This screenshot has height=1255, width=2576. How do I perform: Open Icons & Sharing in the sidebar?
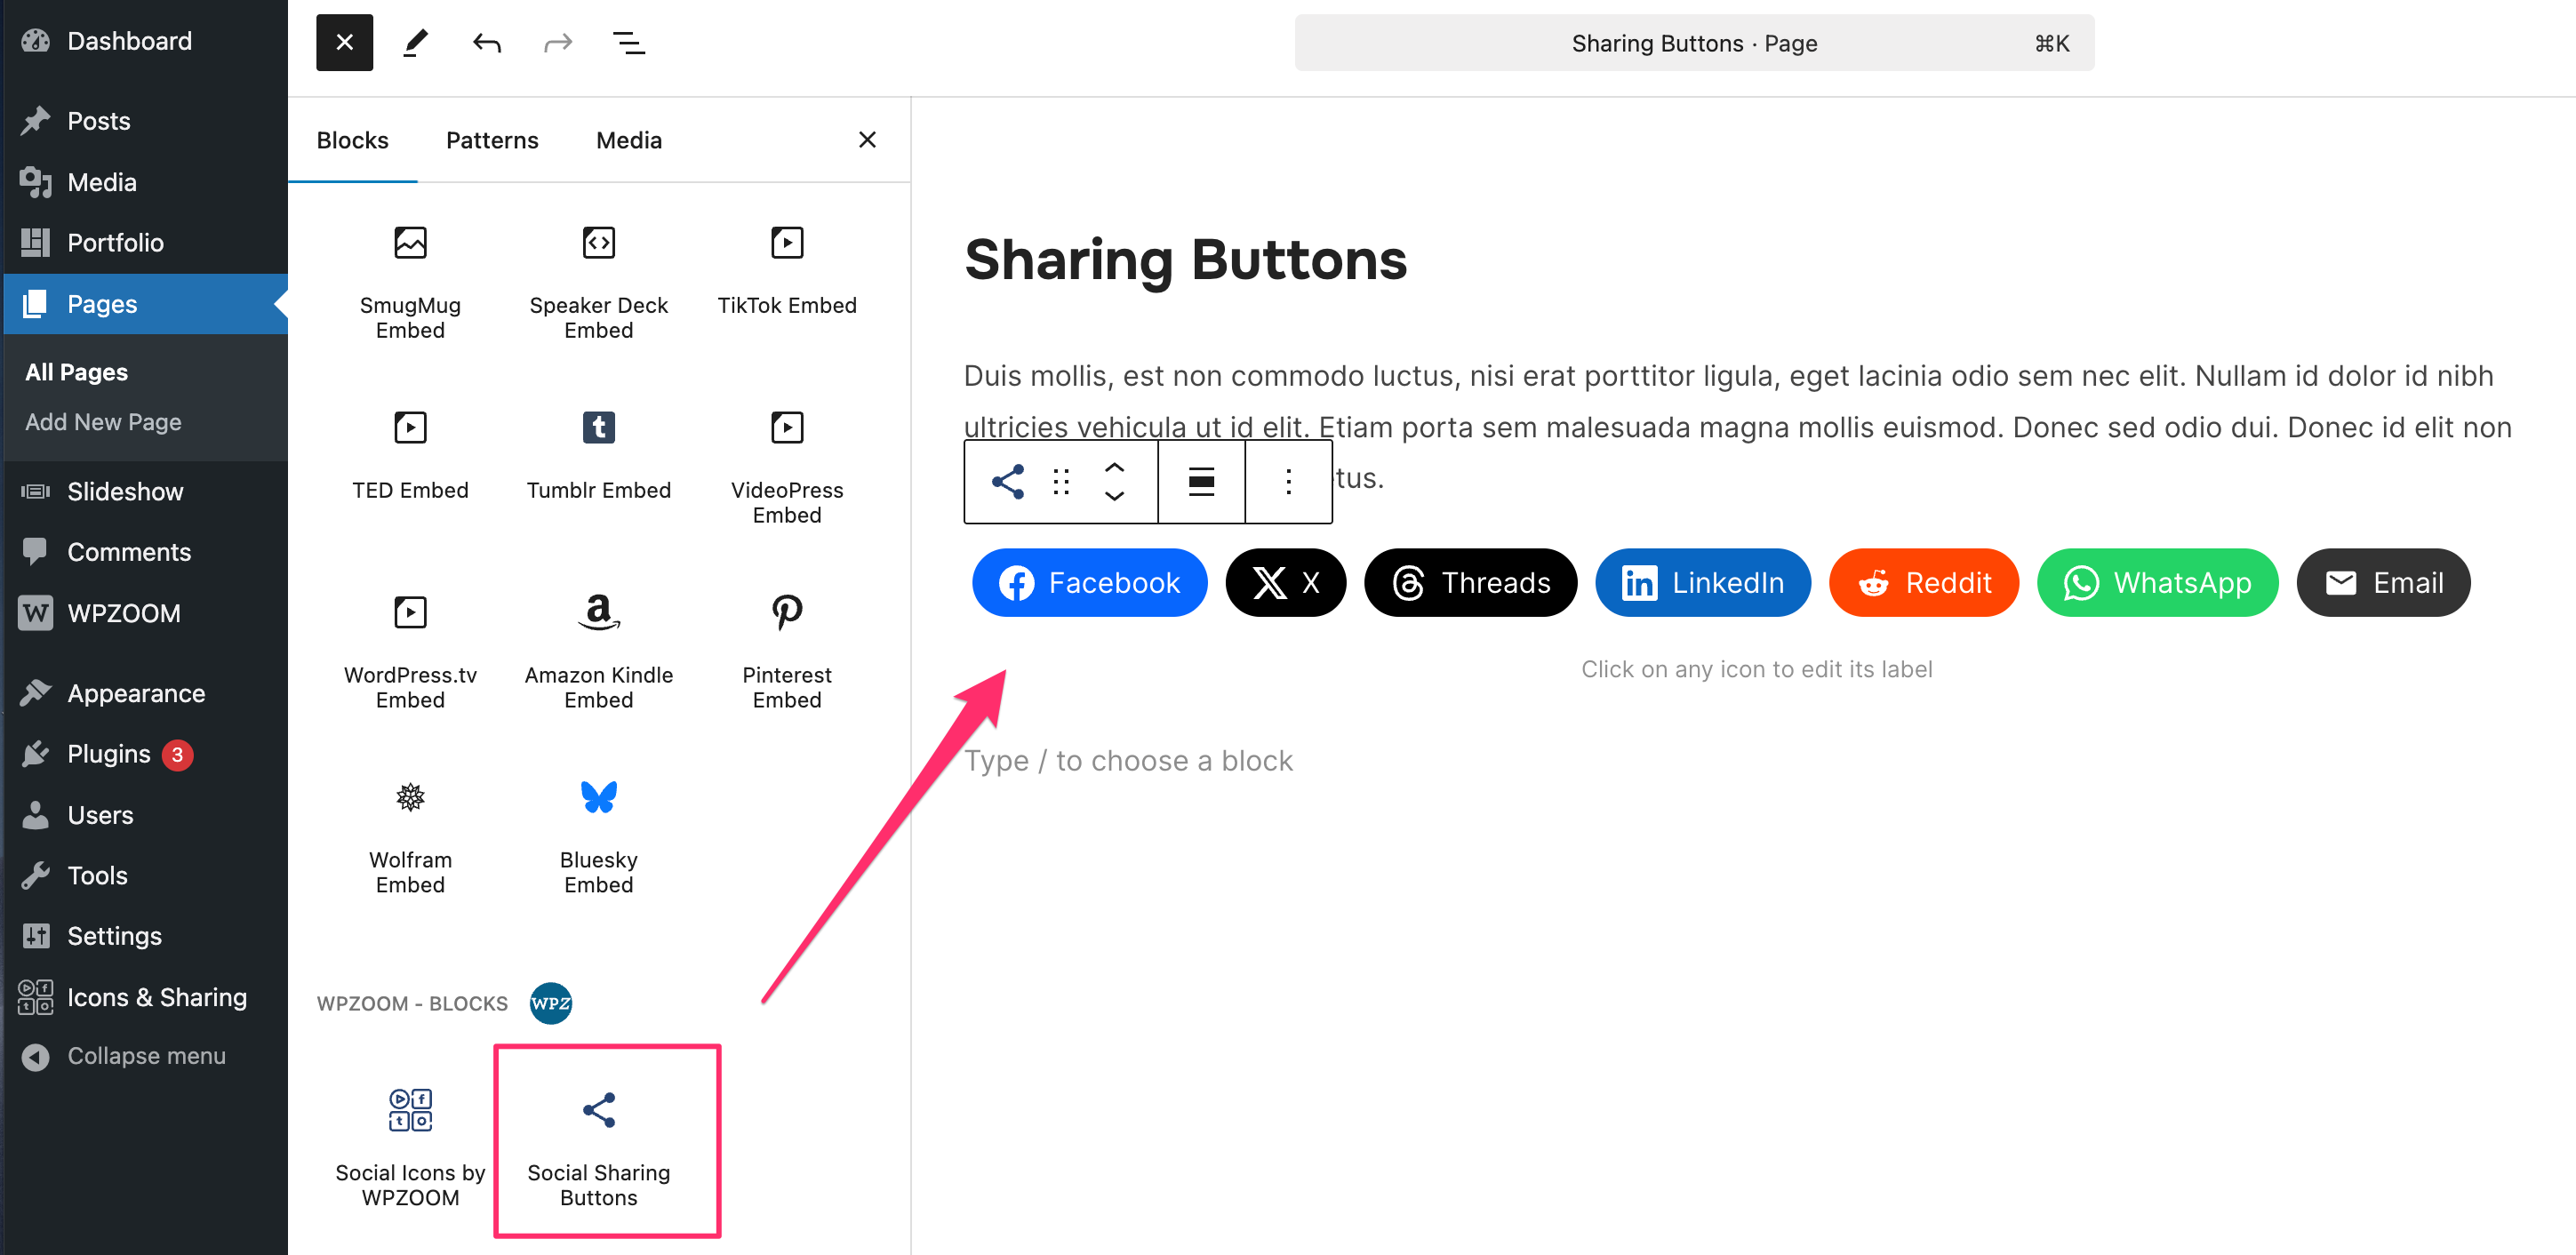pos(144,997)
